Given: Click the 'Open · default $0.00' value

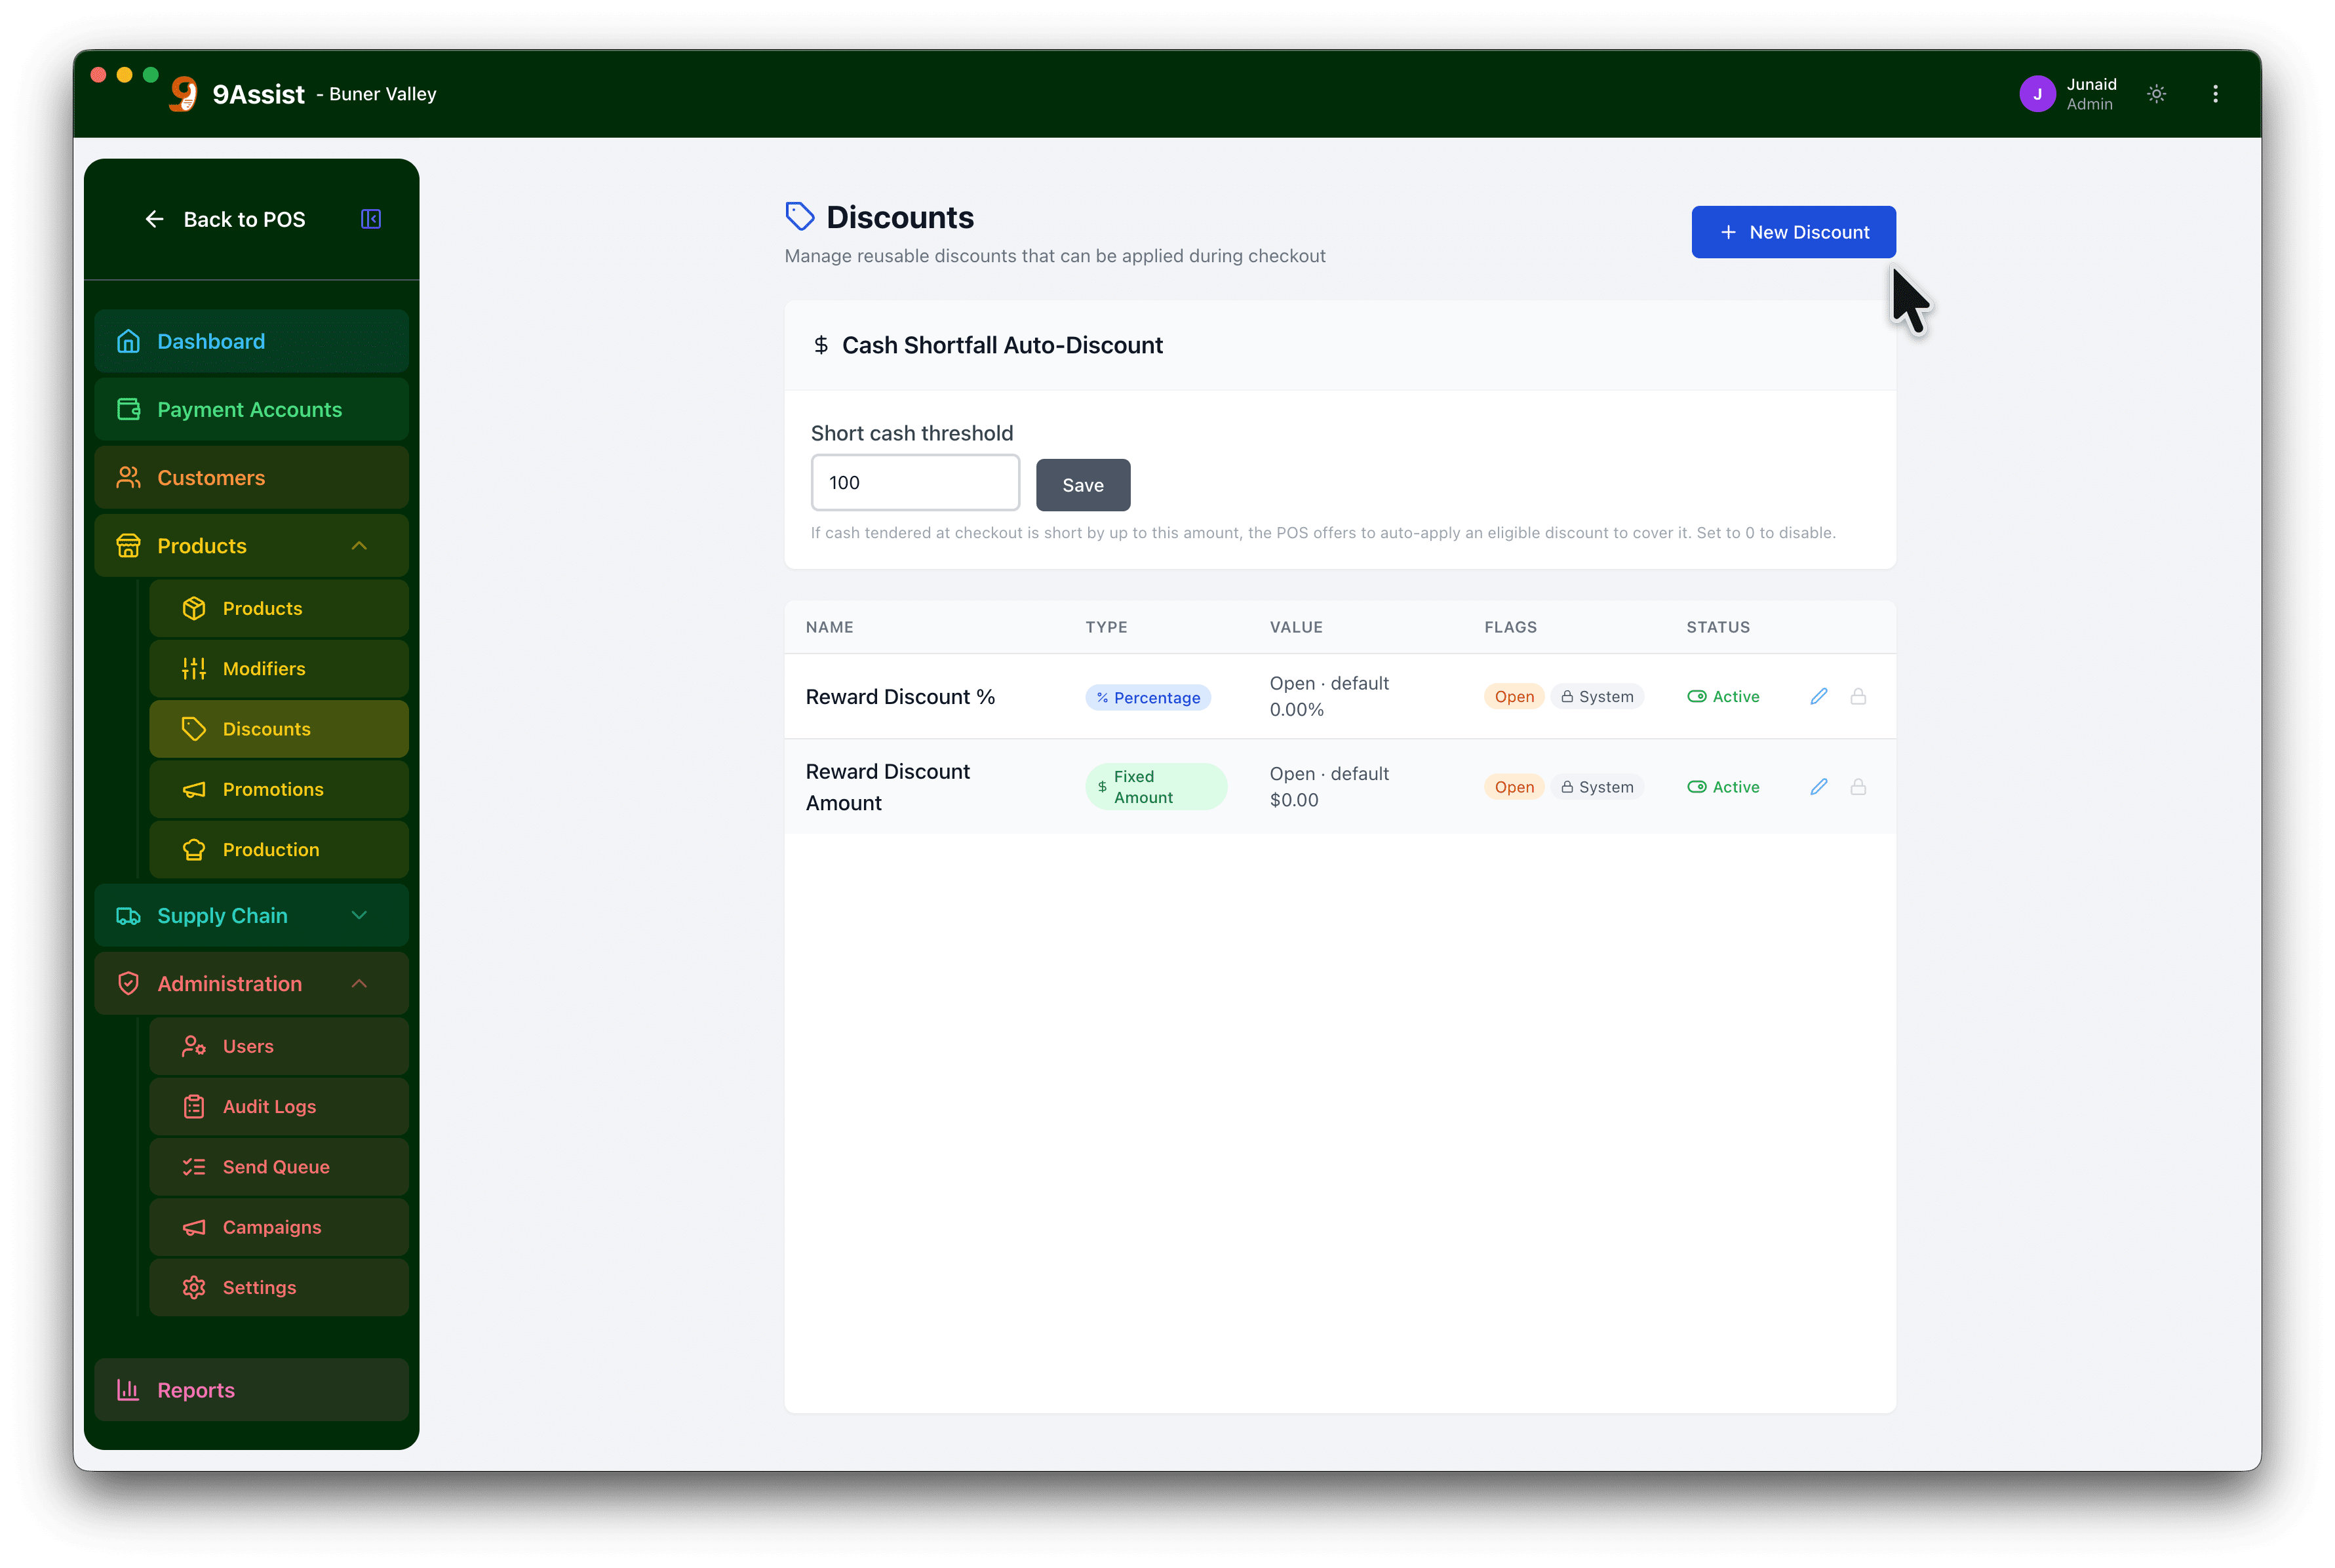Looking at the screenshot, I should 1329,787.
